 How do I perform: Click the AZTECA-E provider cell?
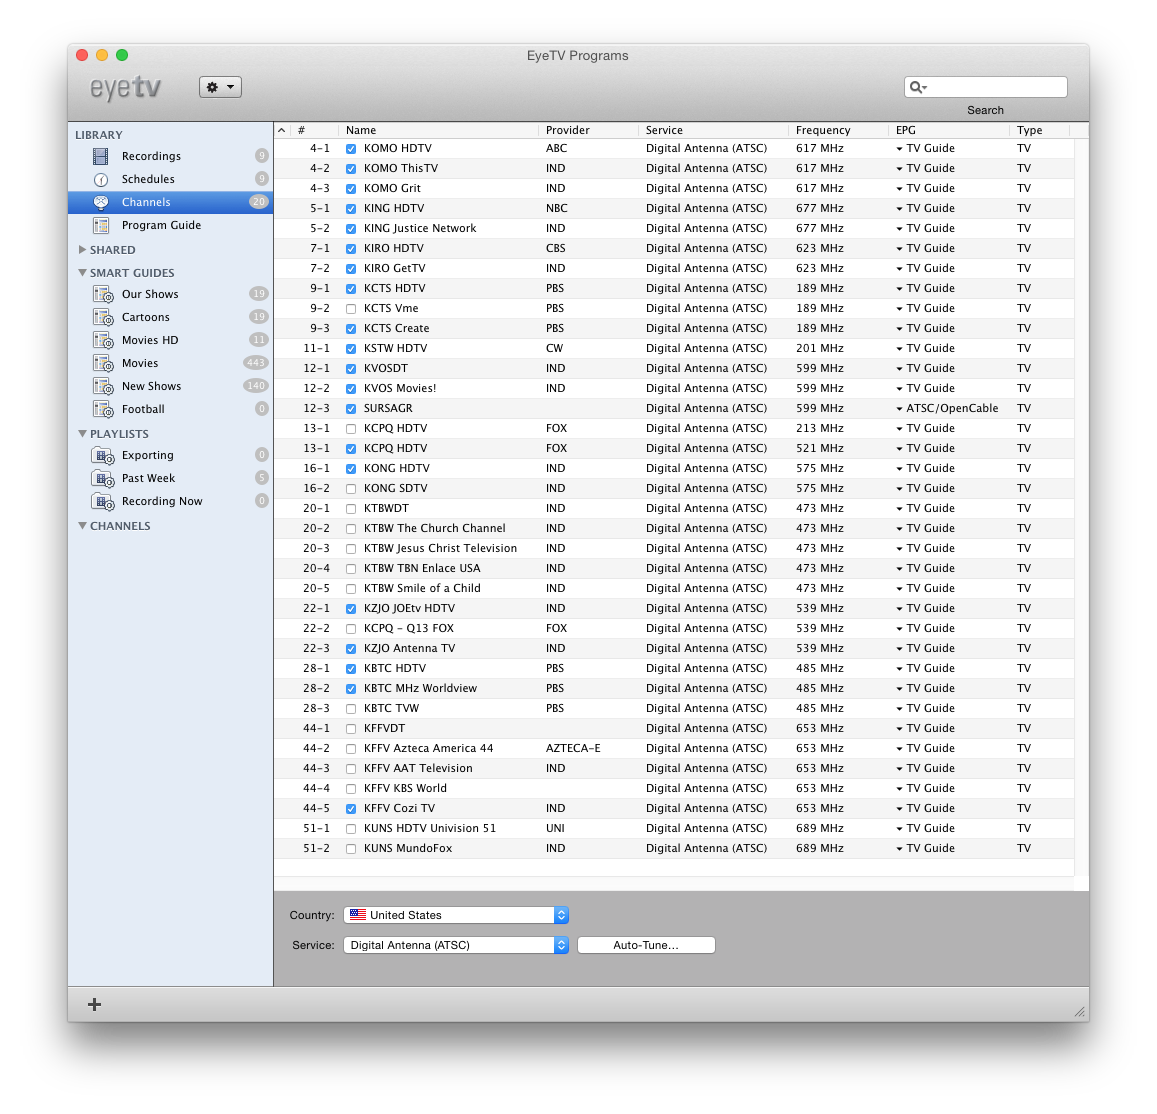pos(573,748)
